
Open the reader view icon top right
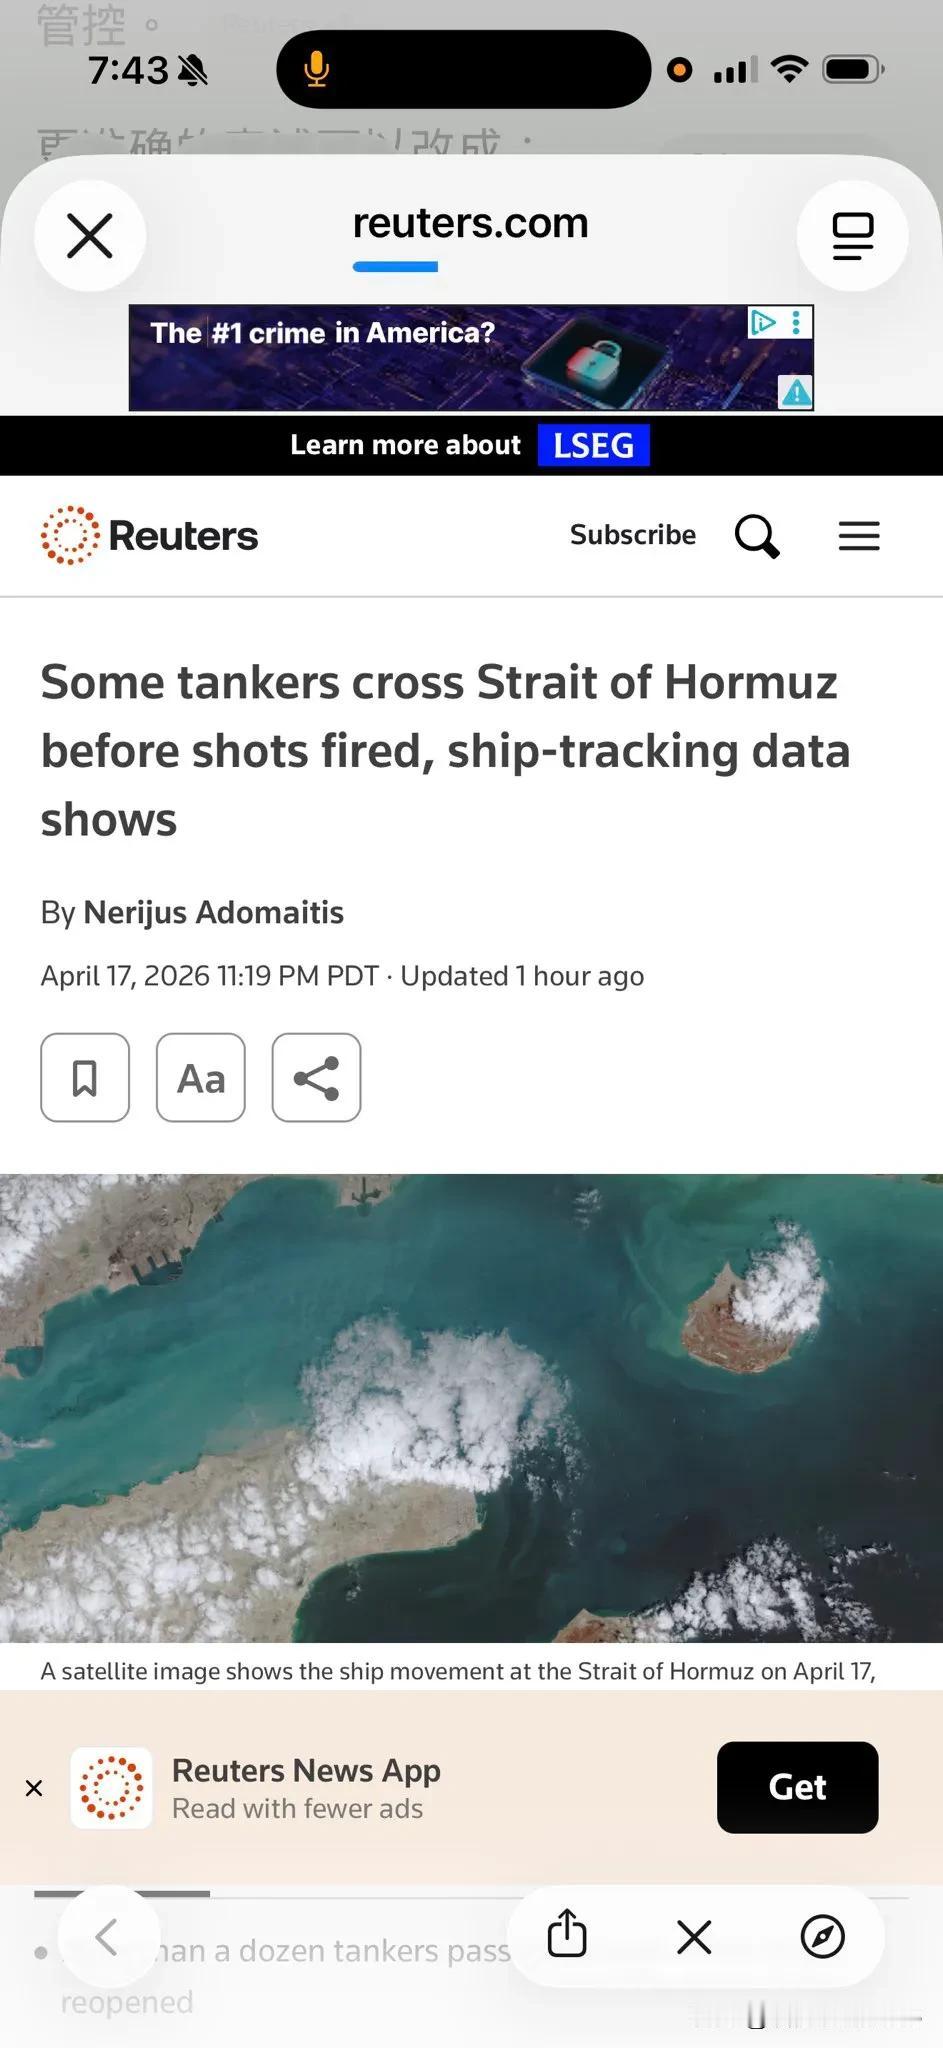tap(852, 236)
